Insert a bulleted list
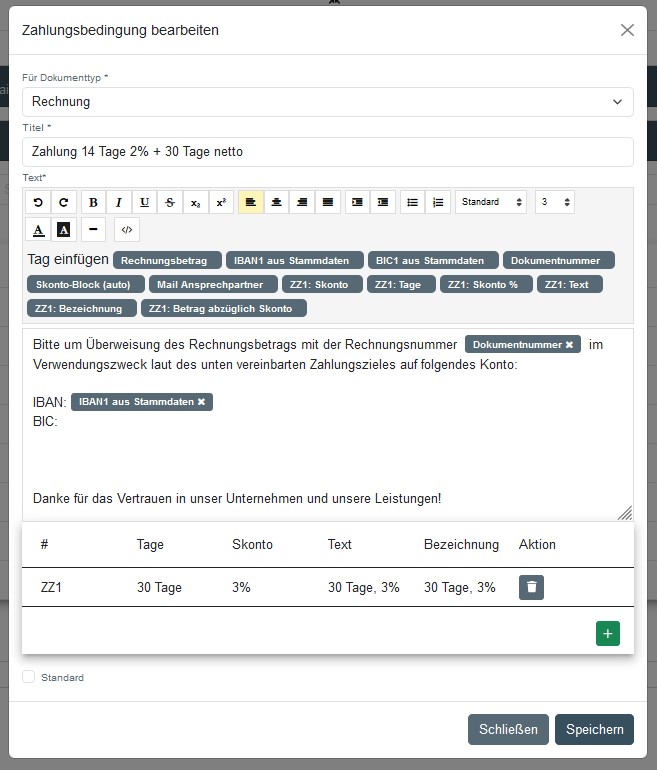Image resolution: width=657 pixels, height=770 pixels. coord(411,202)
